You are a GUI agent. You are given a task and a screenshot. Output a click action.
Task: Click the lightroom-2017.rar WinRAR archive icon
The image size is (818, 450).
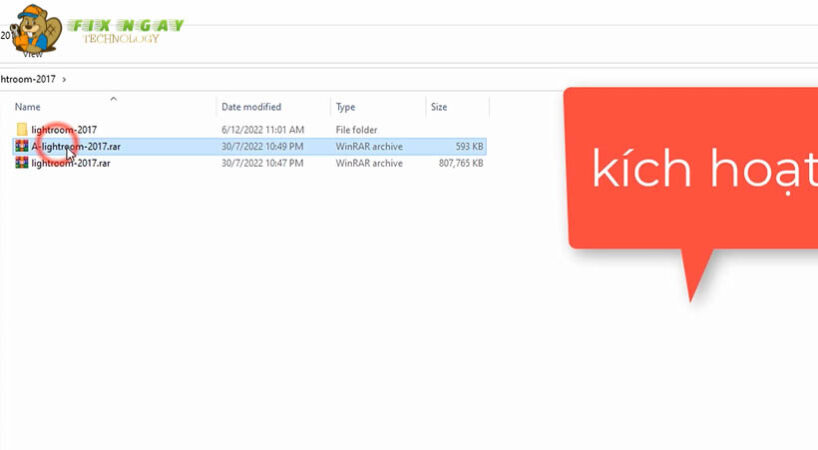coord(22,162)
